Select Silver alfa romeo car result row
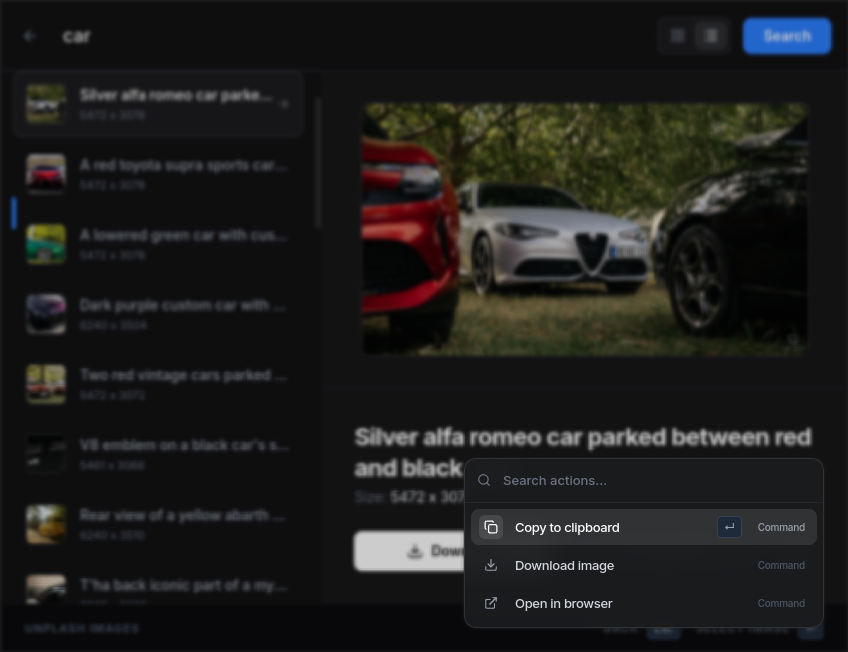The width and height of the screenshot is (848, 652). (x=157, y=104)
